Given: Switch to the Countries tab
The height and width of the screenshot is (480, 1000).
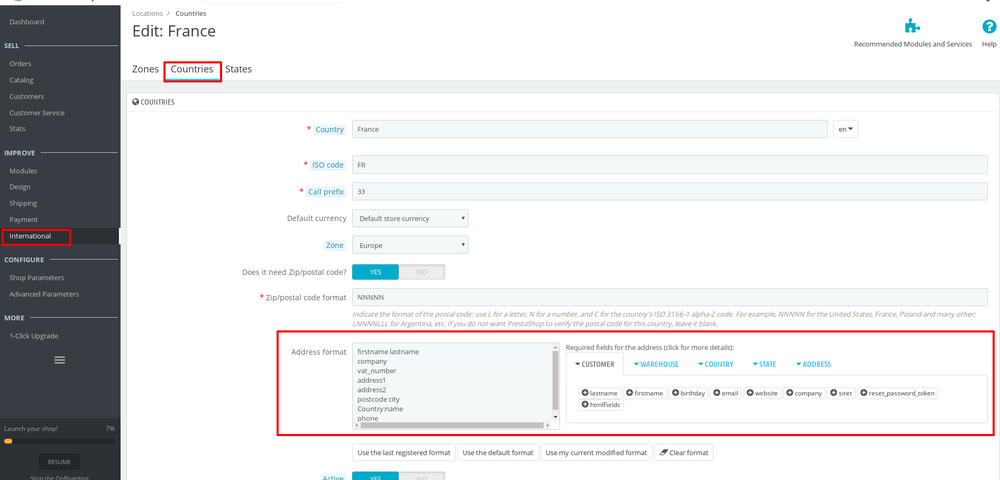Looking at the screenshot, I should 192,69.
